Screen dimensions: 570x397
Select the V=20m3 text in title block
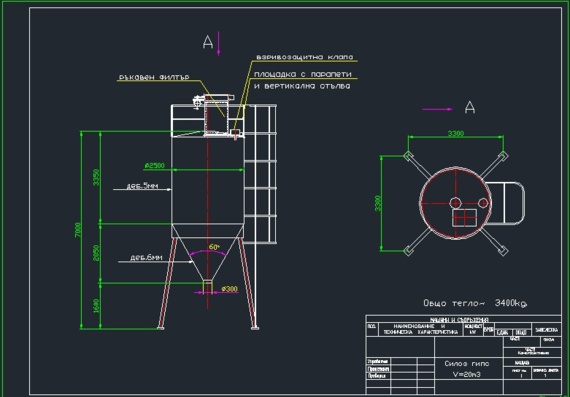pos(467,374)
